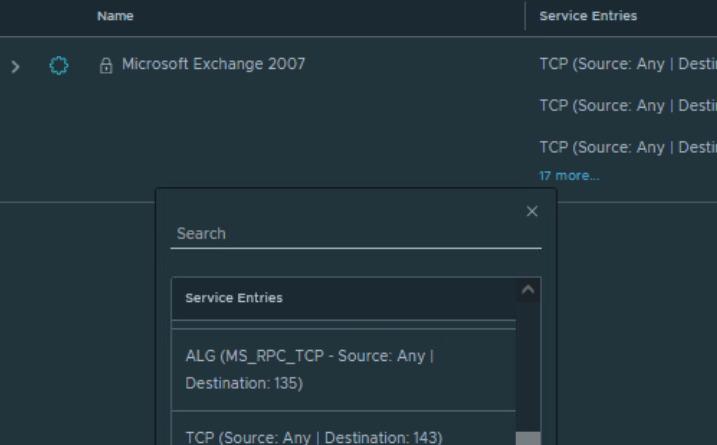The width and height of the screenshot is (717, 445).
Task: Close the service entries popup
Action: point(532,211)
